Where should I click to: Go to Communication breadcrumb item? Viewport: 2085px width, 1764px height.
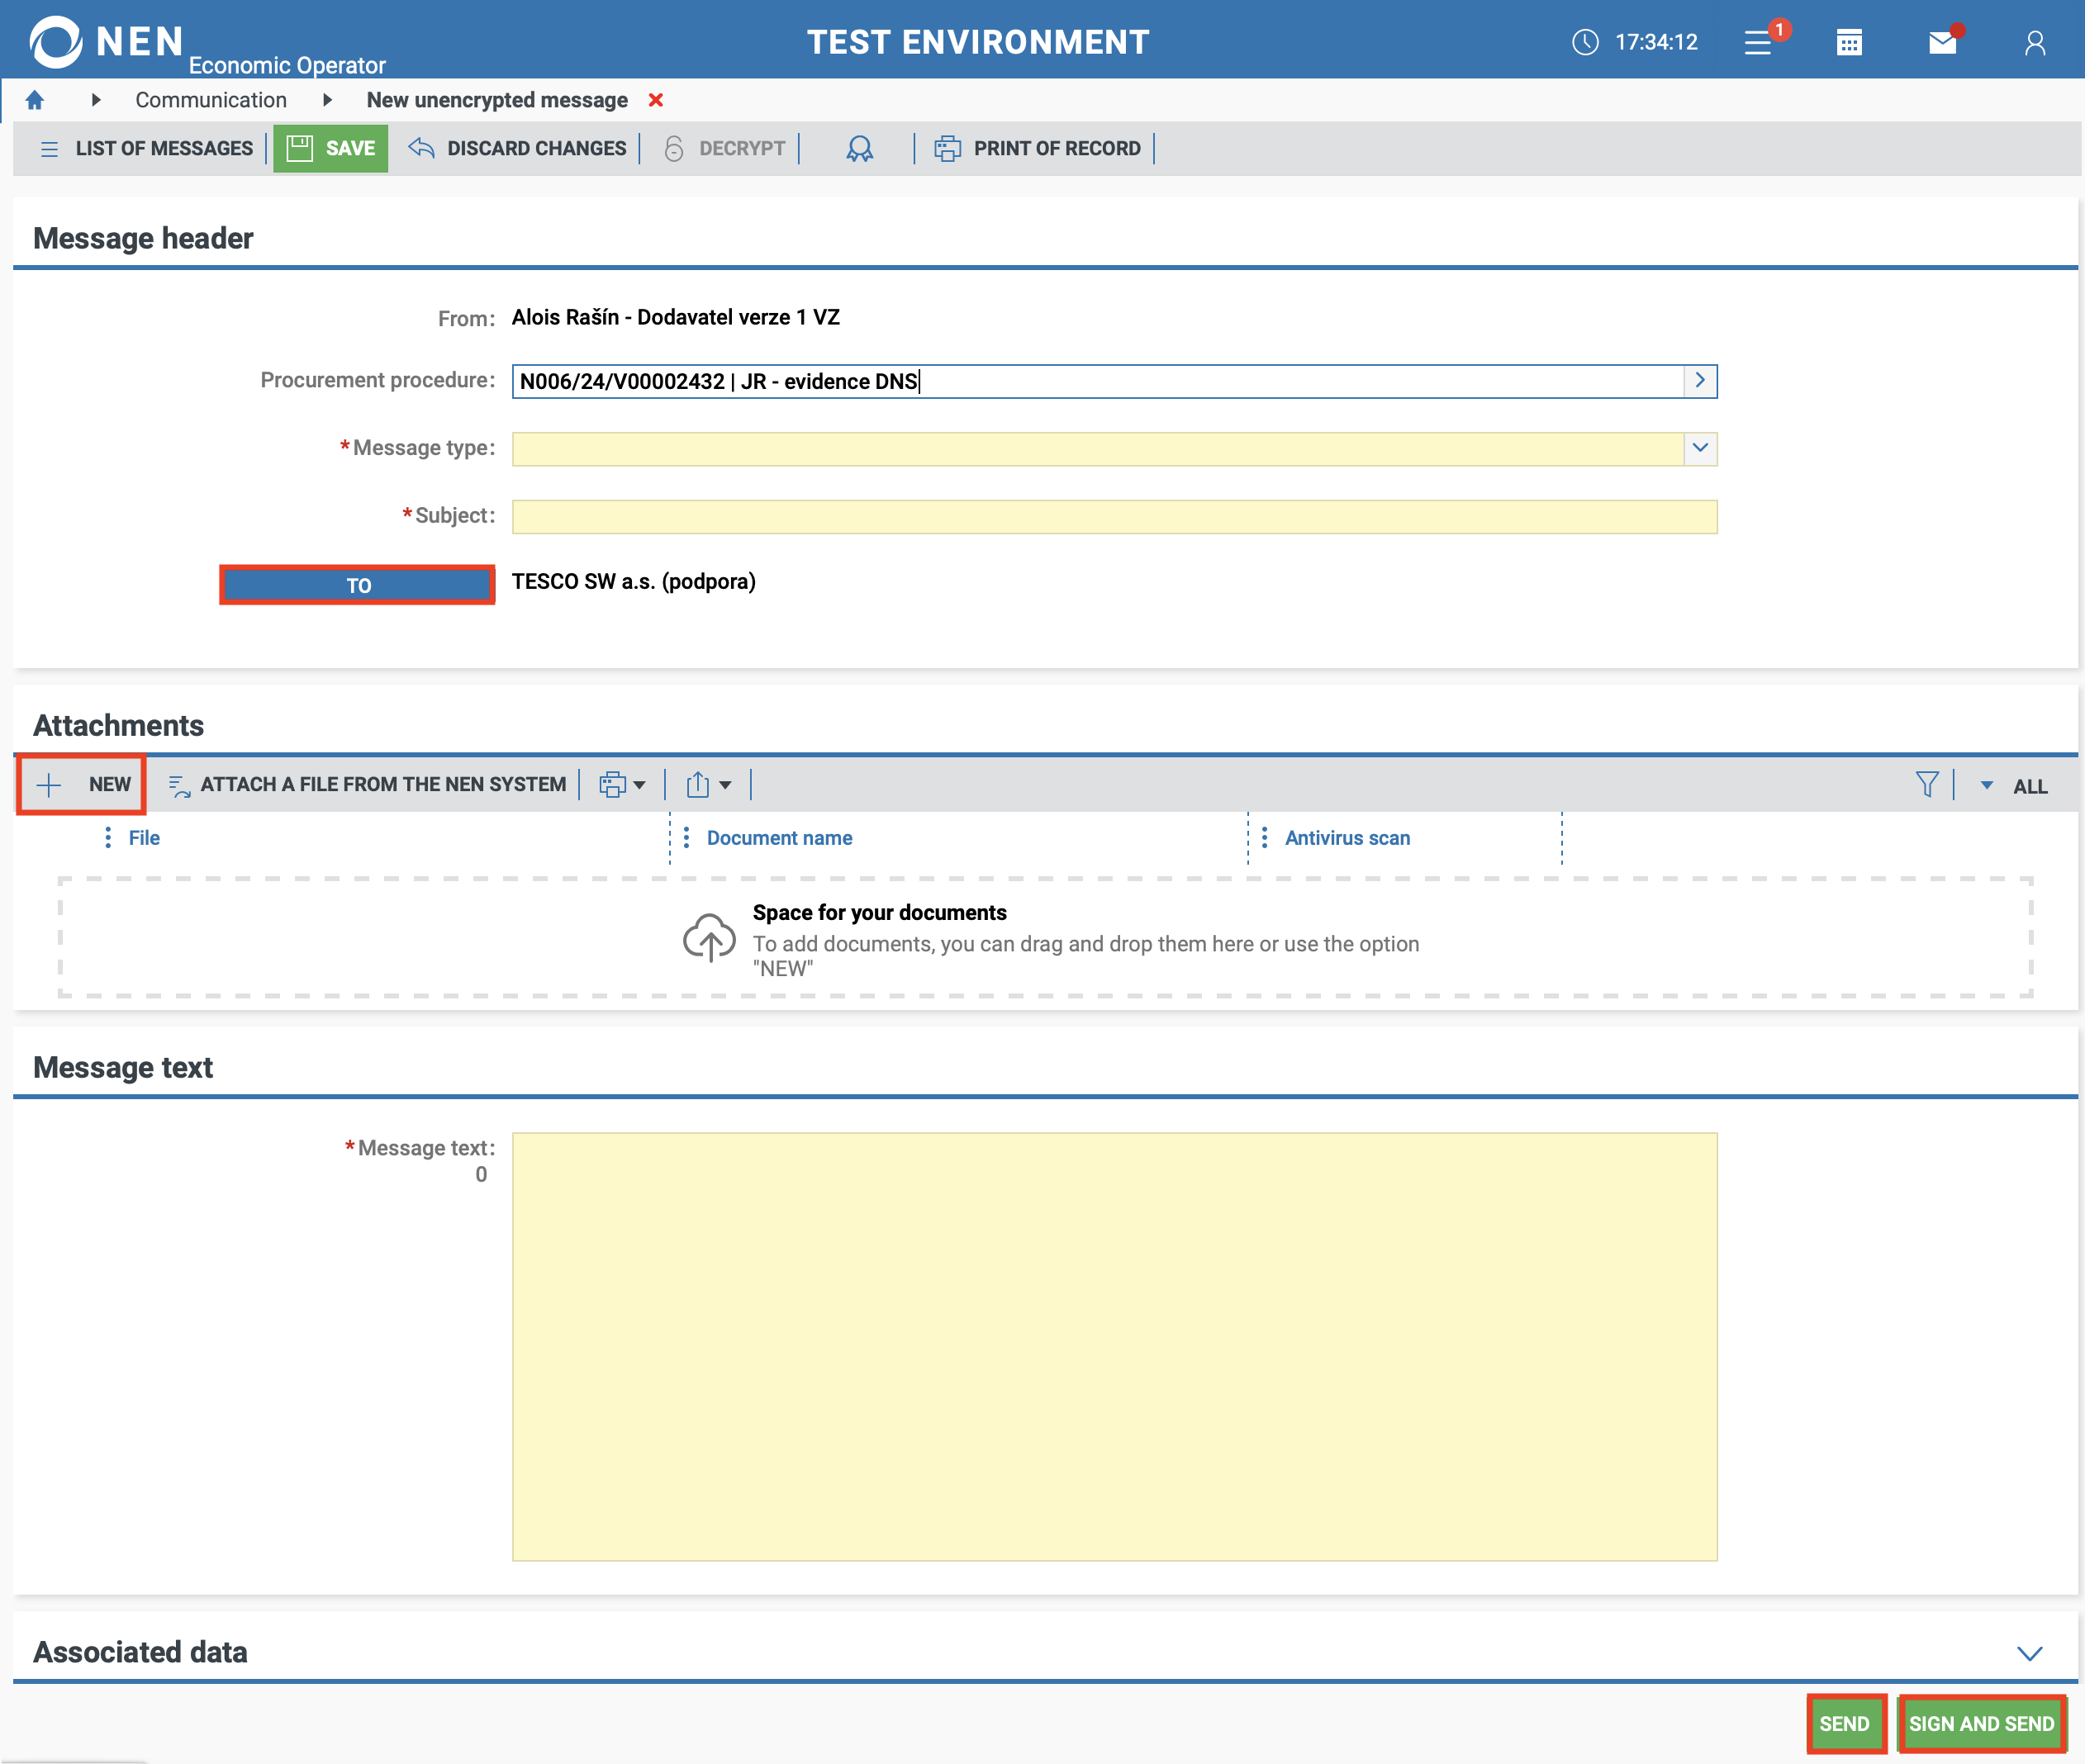tap(211, 100)
